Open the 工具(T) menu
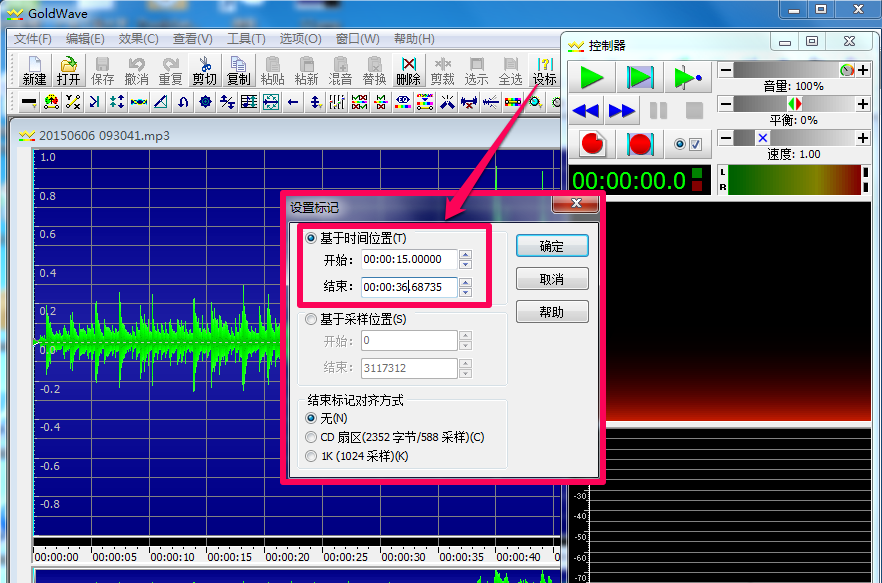The image size is (882, 583). [246, 39]
